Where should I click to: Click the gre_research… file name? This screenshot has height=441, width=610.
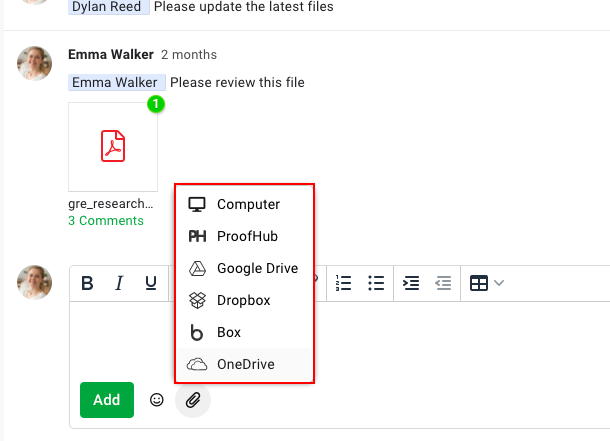point(110,204)
